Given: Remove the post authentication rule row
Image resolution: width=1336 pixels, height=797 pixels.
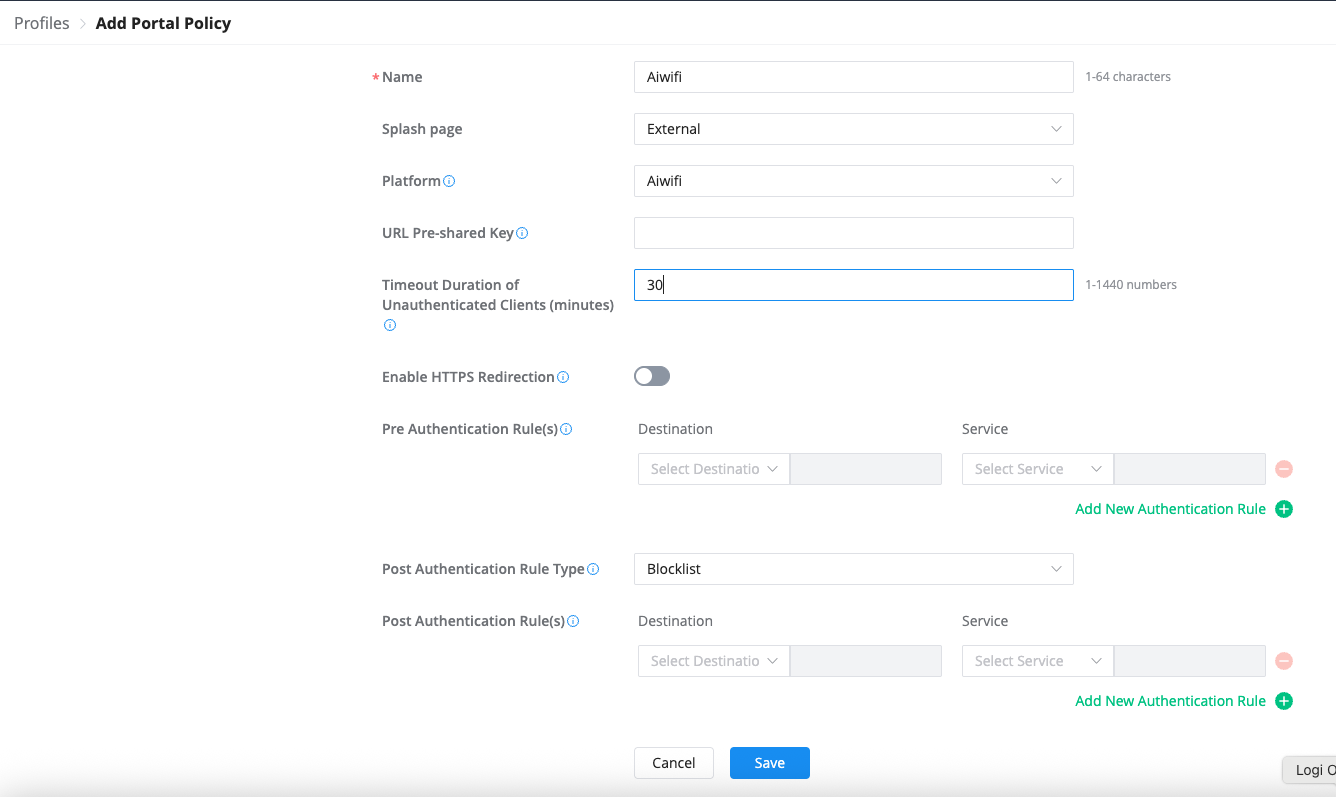Looking at the screenshot, I should point(1284,661).
